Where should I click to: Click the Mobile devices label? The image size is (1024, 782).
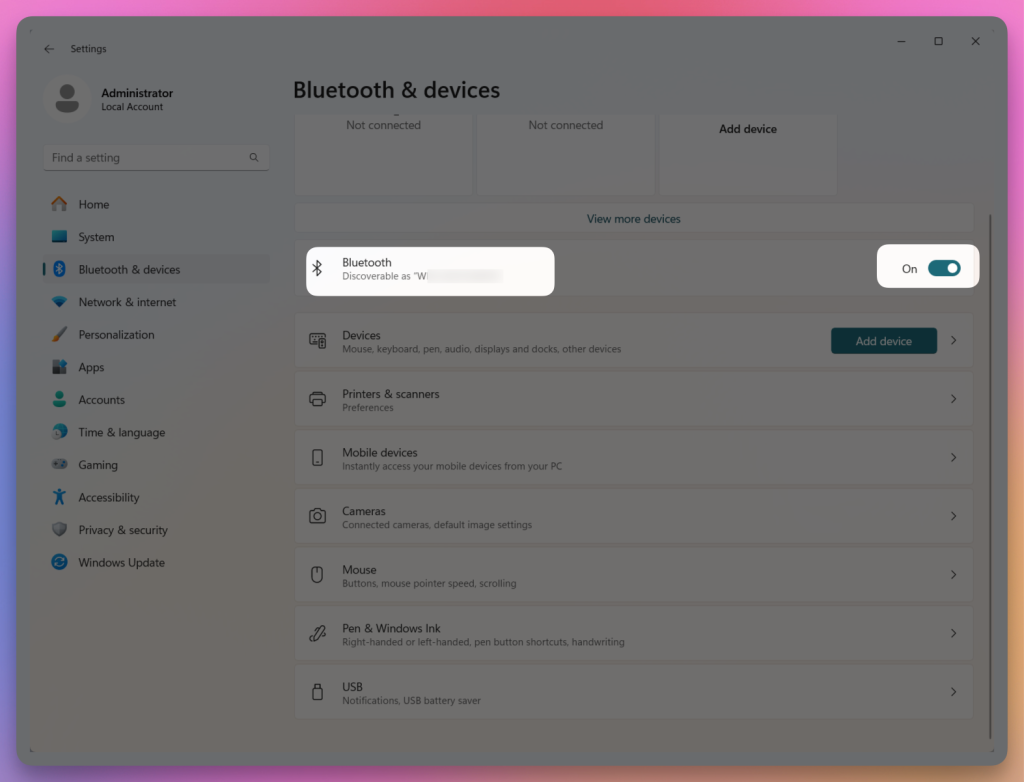[x=379, y=452]
